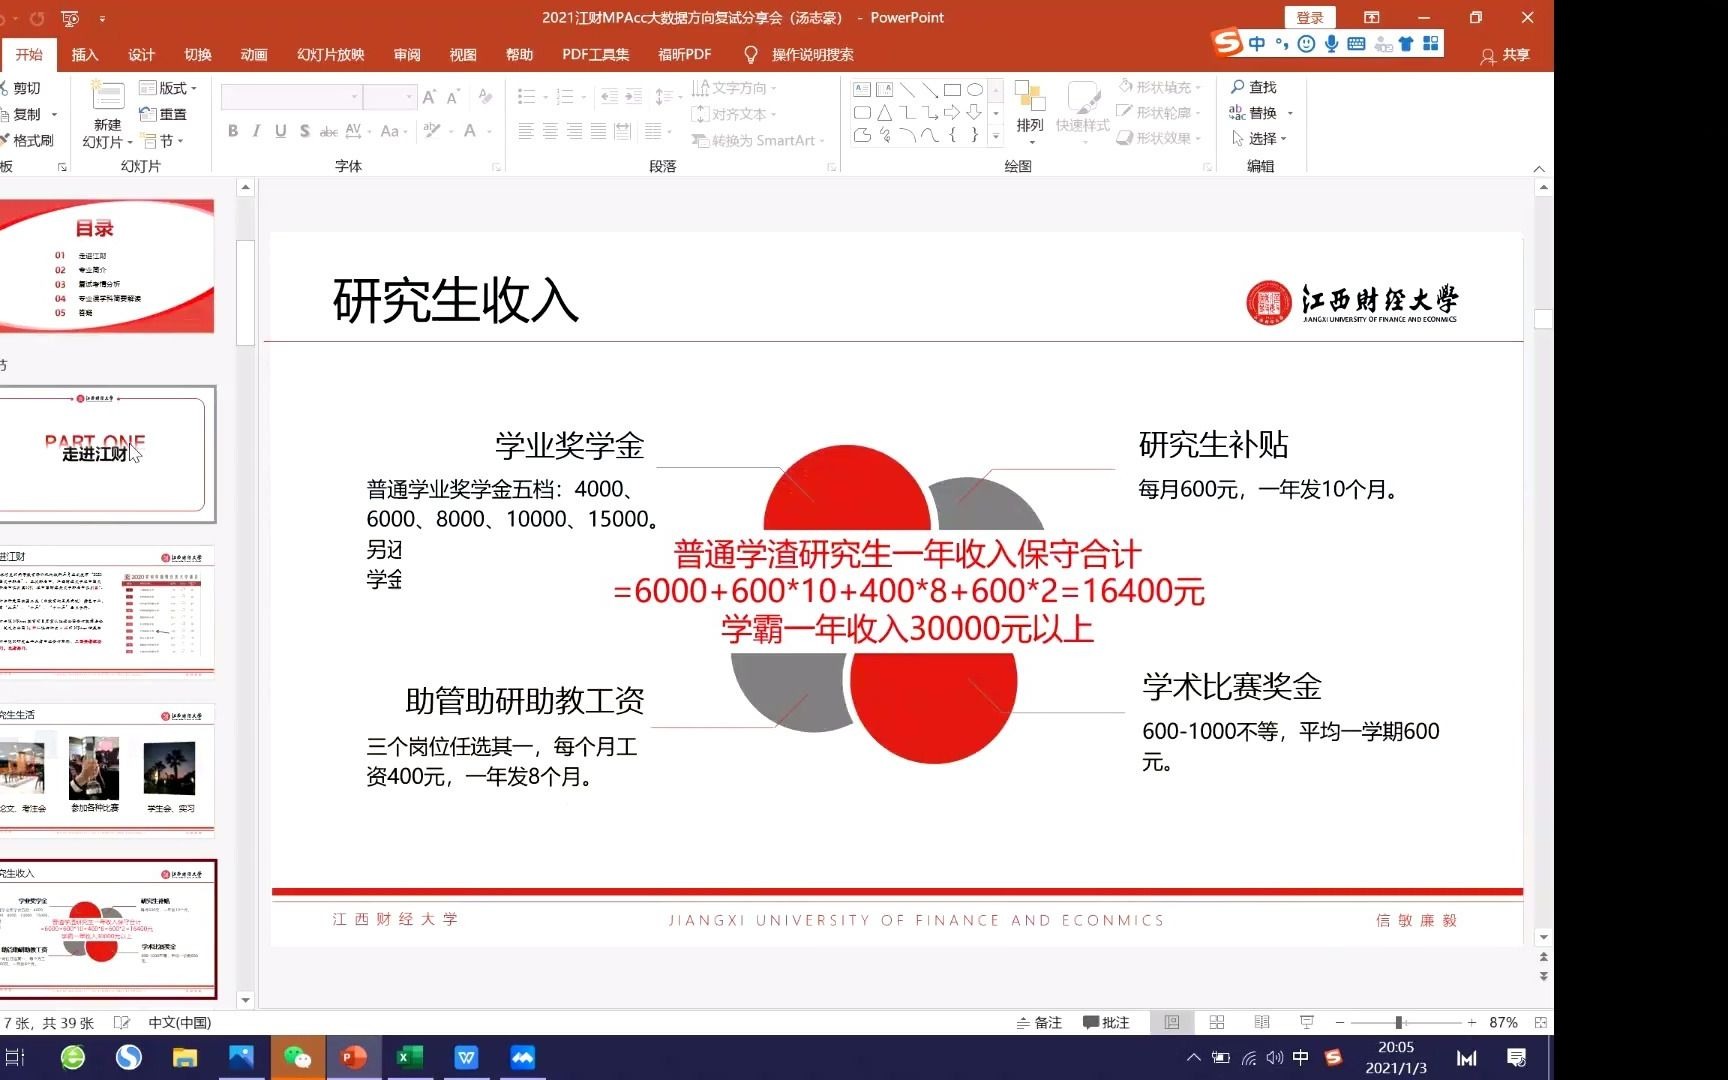Click Find (查找) in editing group
This screenshot has height=1080, width=1728.
click(1254, 87)
